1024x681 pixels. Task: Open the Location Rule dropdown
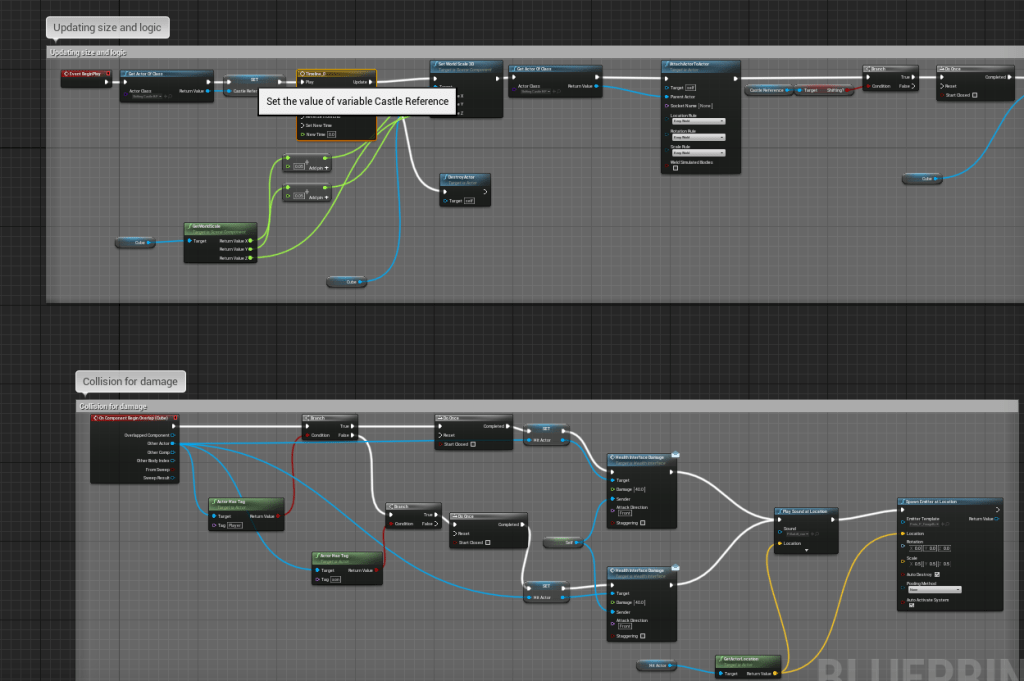(696, 121)
